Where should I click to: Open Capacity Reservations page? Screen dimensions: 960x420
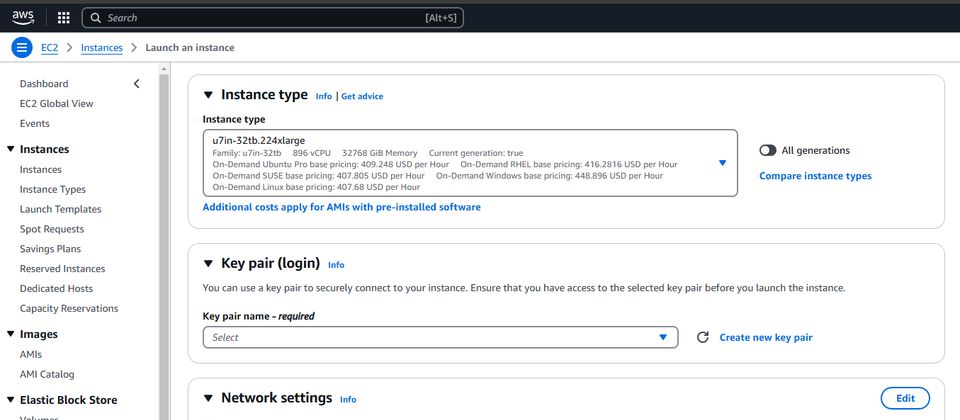(69, 308)
